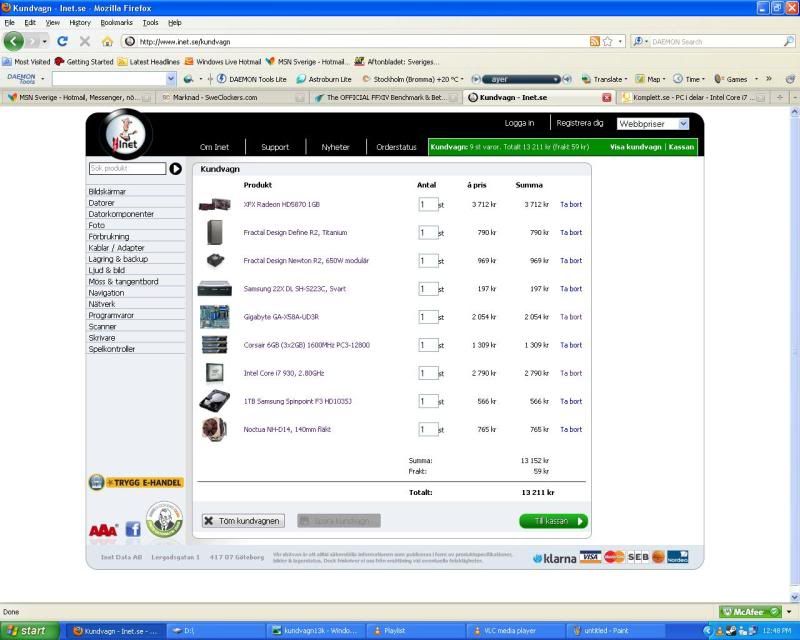
Task: Click the bookmark star in address bar
Action: click(x=608, y=41)
